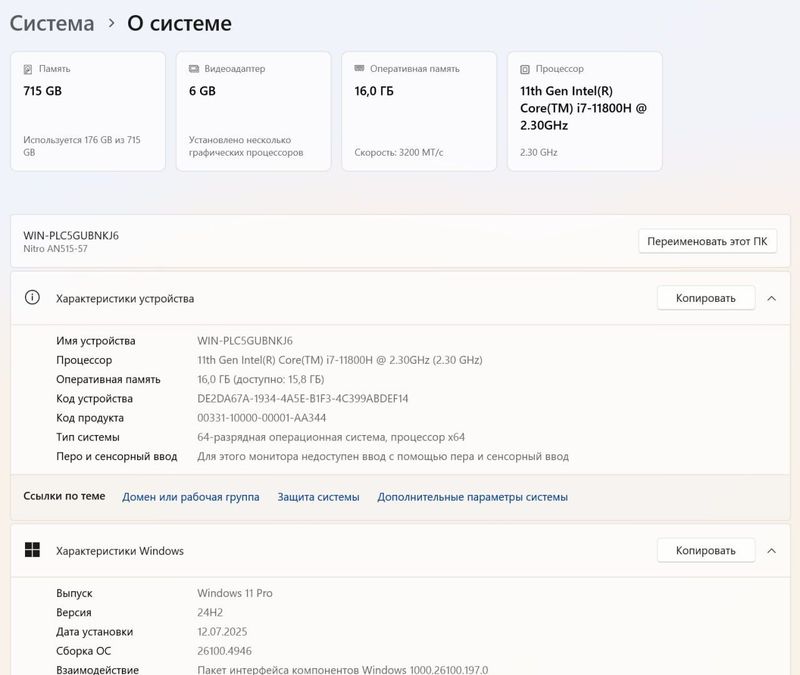Click the Используется 176 GB из 715 GB text
800x675 pixels.
pyautogui.click(x=82, y=146)
